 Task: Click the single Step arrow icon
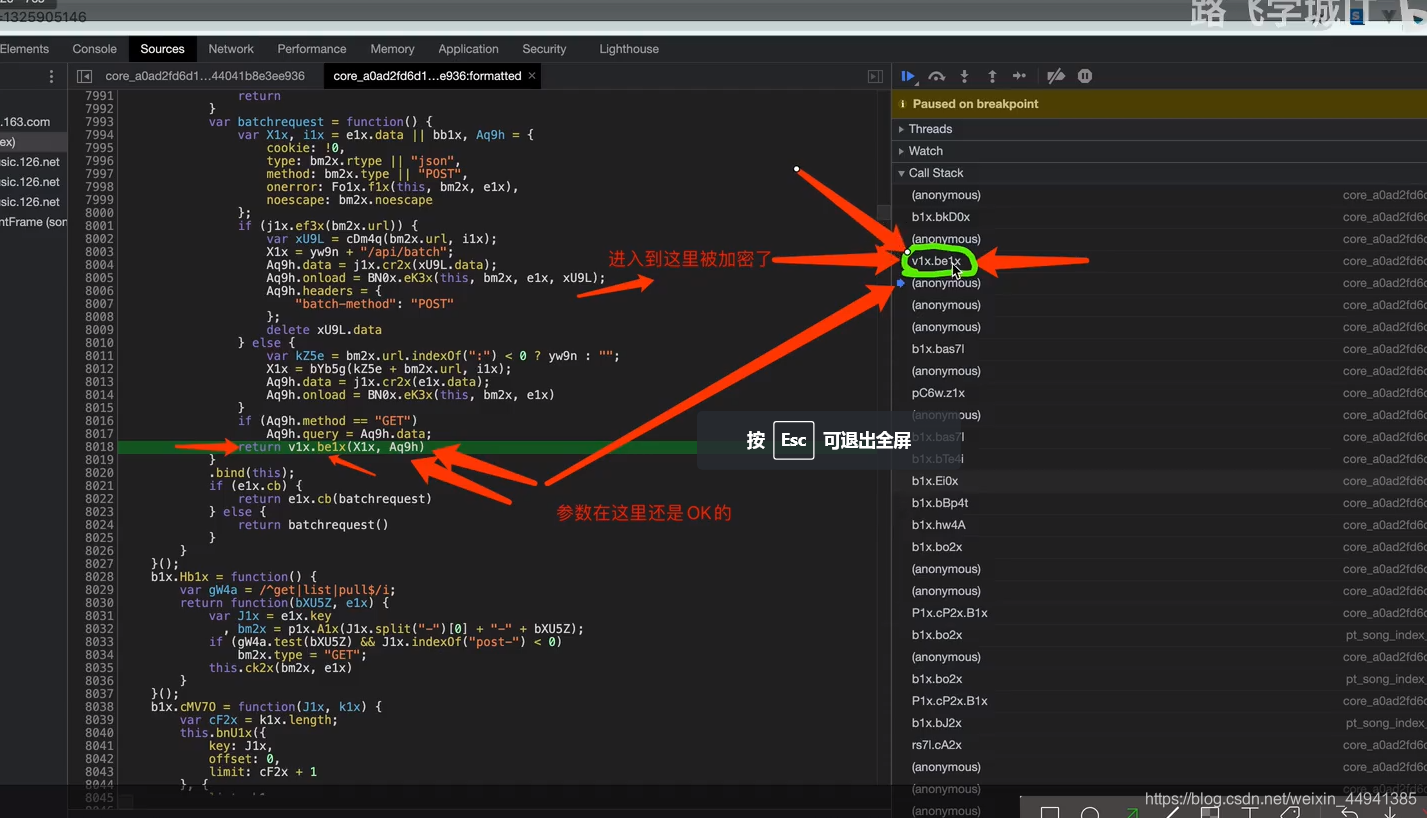click(x=1019, y=76)
